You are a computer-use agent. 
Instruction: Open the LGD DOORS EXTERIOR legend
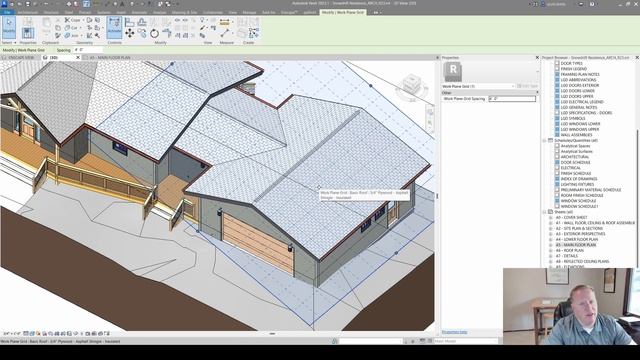pyautogui.click(x=580, y=85)
